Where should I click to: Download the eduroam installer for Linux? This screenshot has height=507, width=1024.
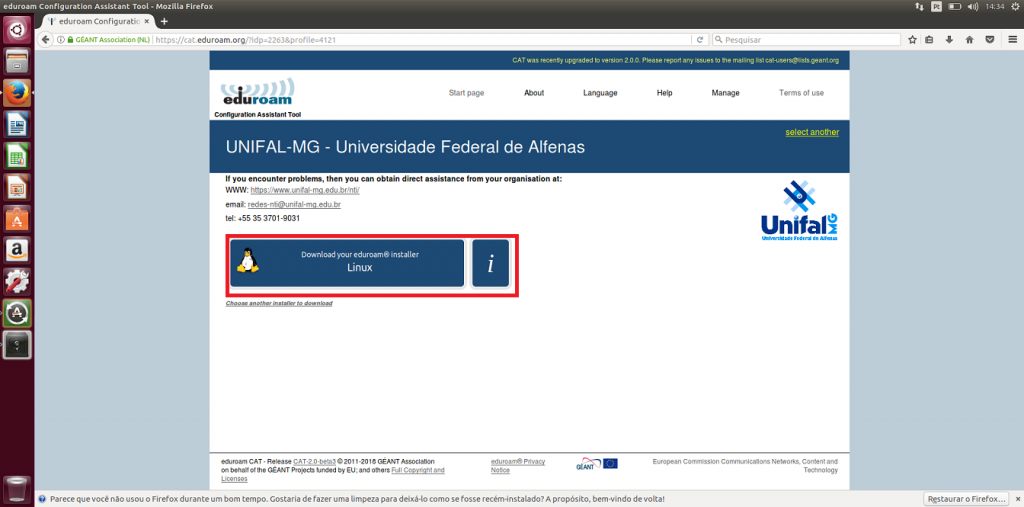(347, 263)
